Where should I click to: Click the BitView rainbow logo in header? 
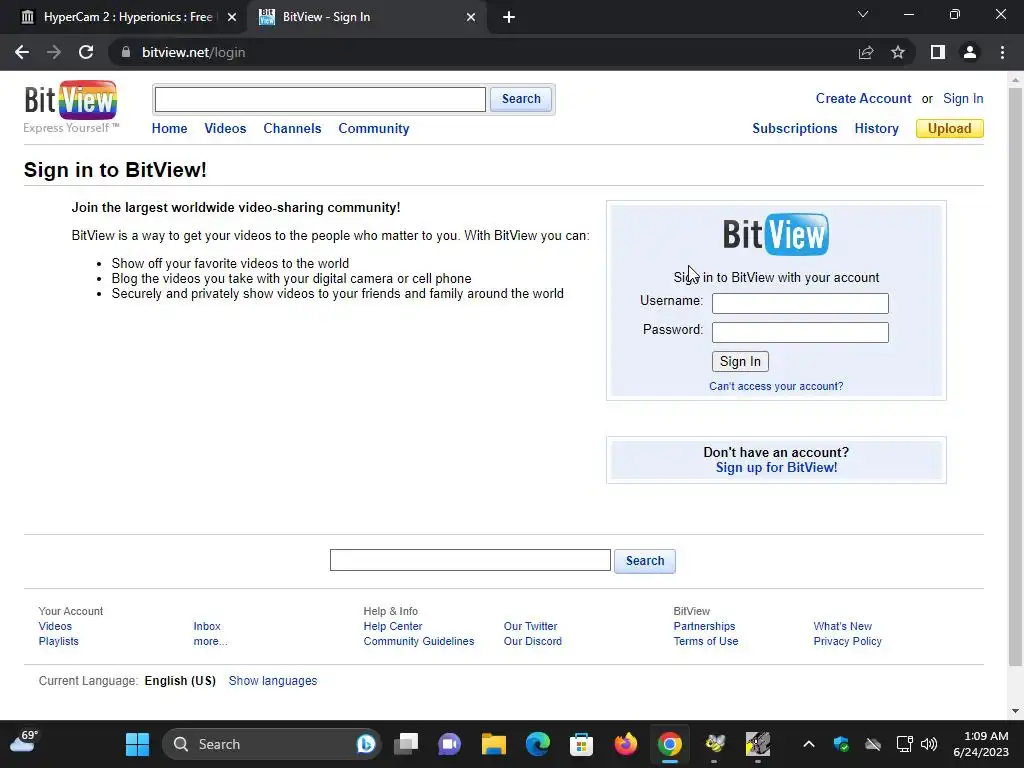pos(71,101)
